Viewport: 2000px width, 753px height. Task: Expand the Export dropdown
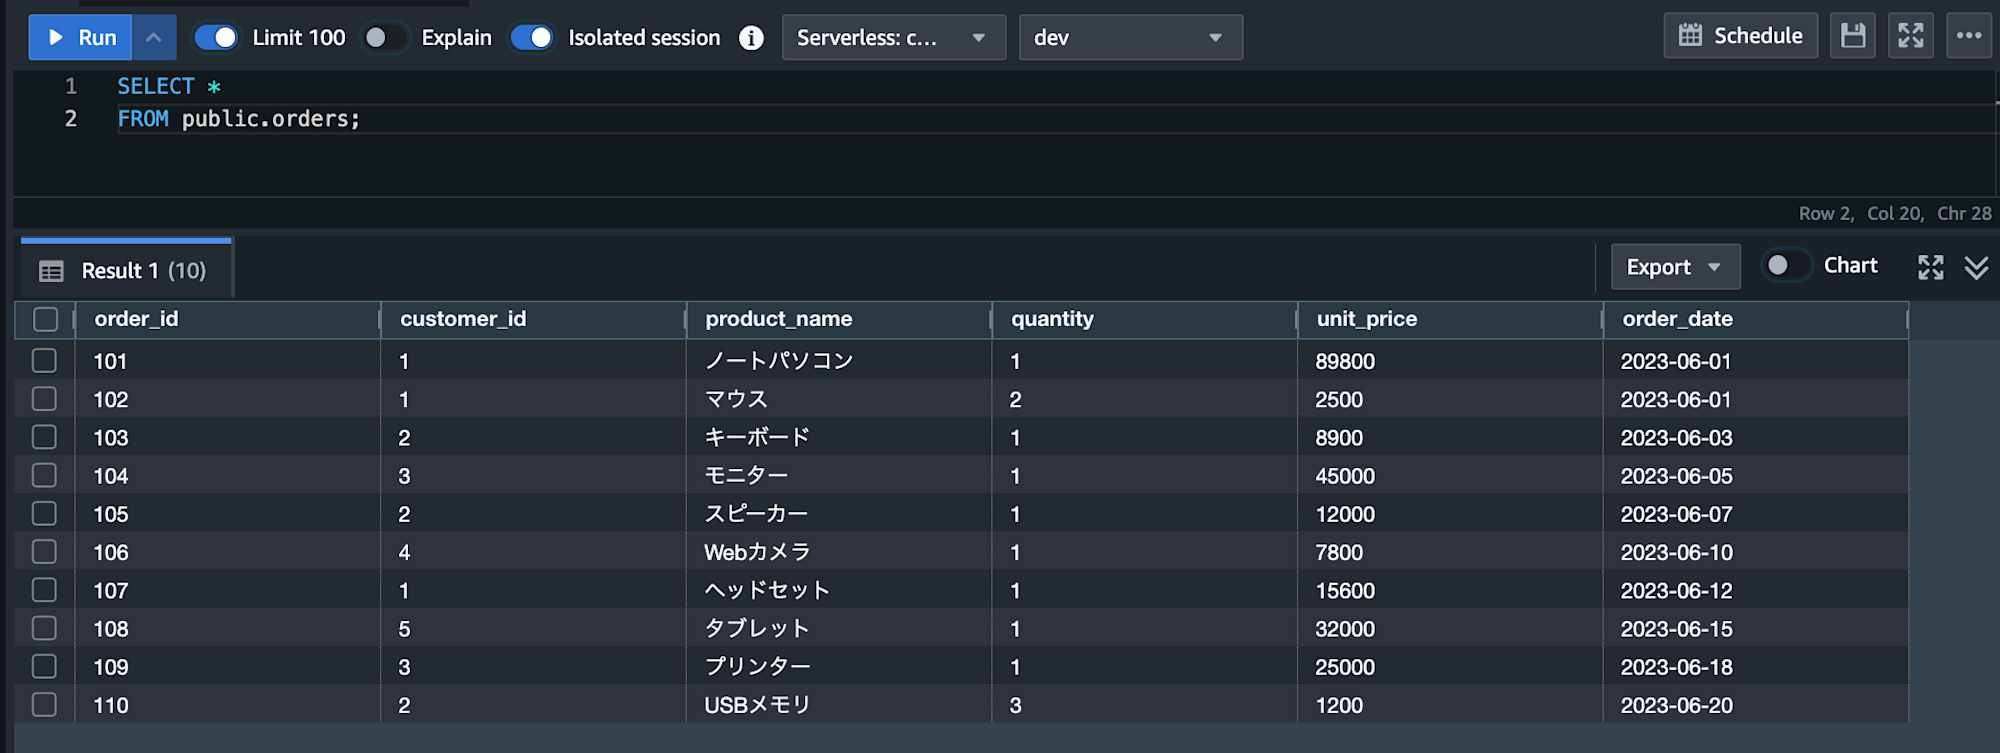click(1675, 267)
